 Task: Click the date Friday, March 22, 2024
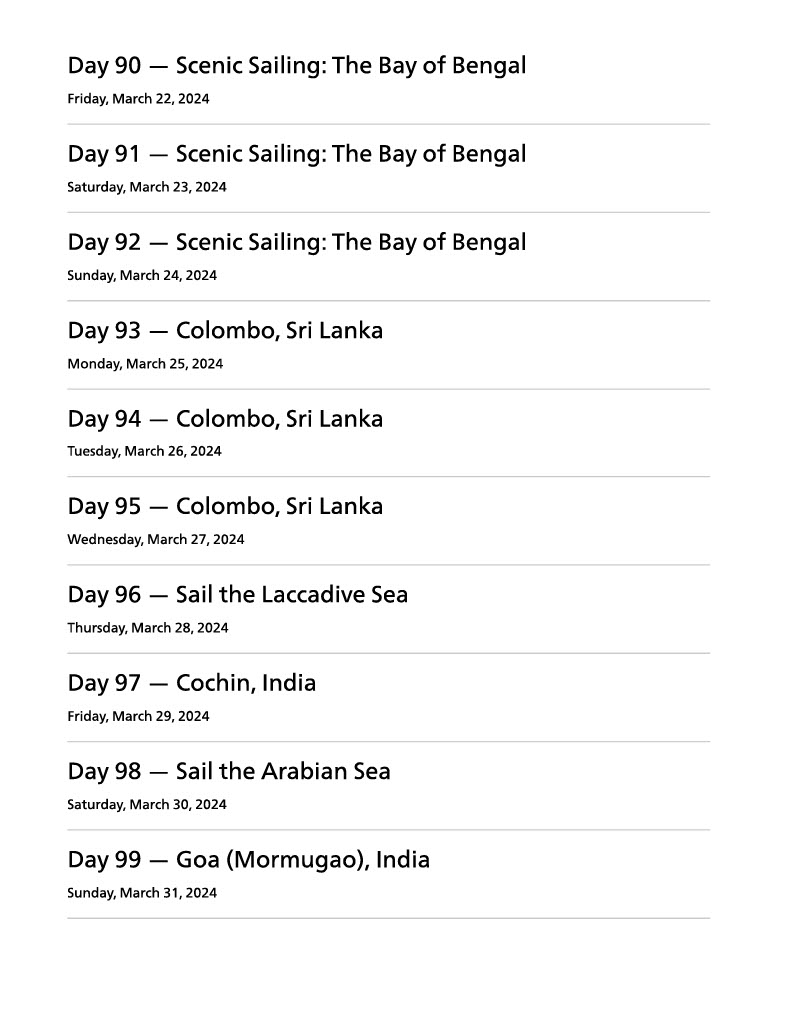[138, 99]
